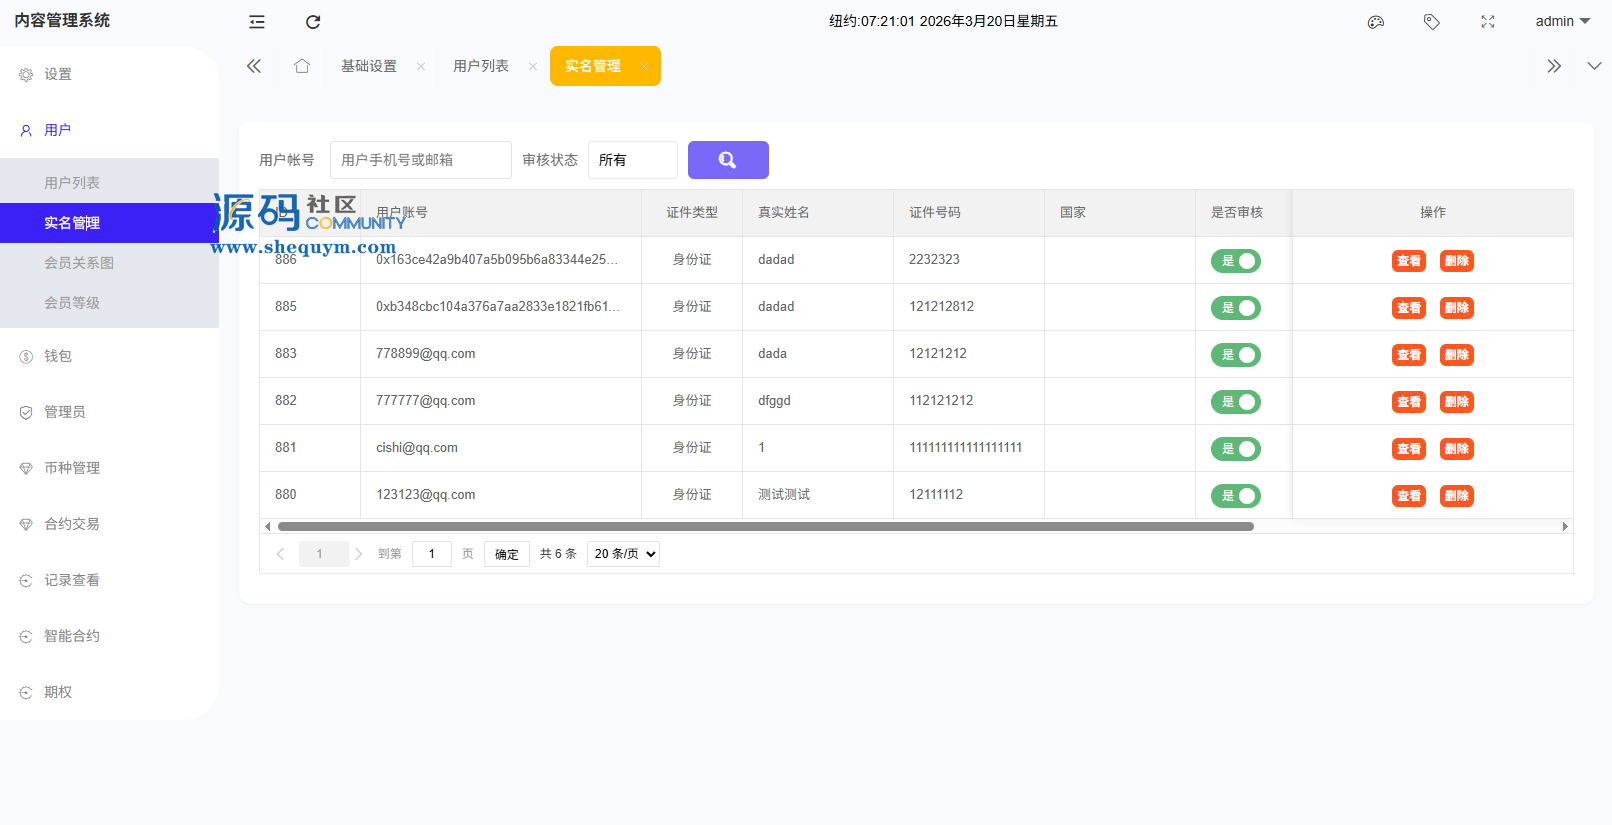
Task: Collapse the sidebar with the menu fold icon
Action: click(x=257, y=22)
